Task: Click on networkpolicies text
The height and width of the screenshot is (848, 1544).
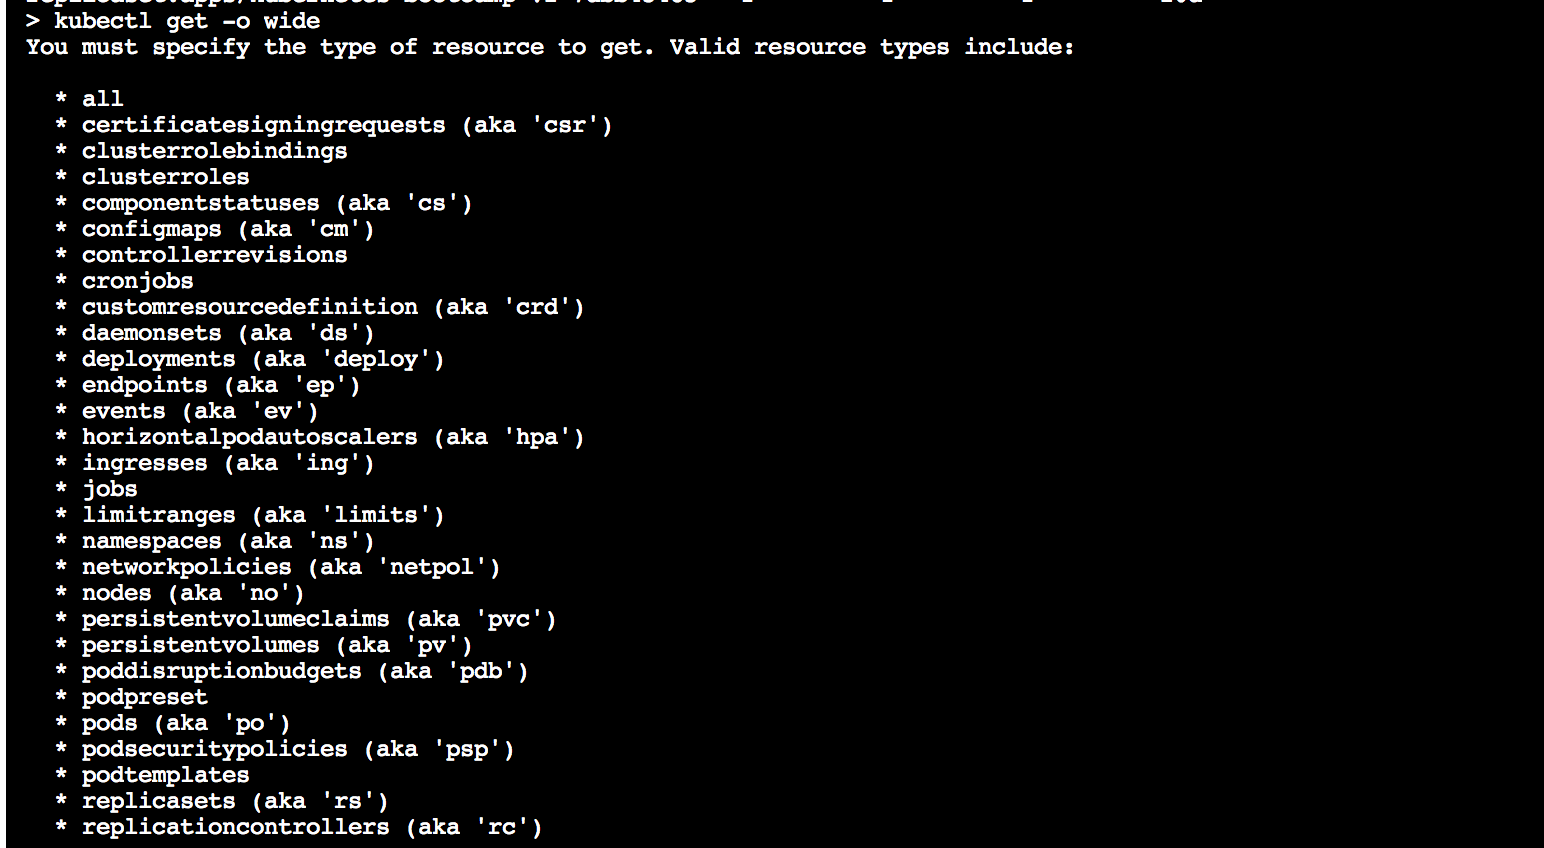Action: [186, 567]
